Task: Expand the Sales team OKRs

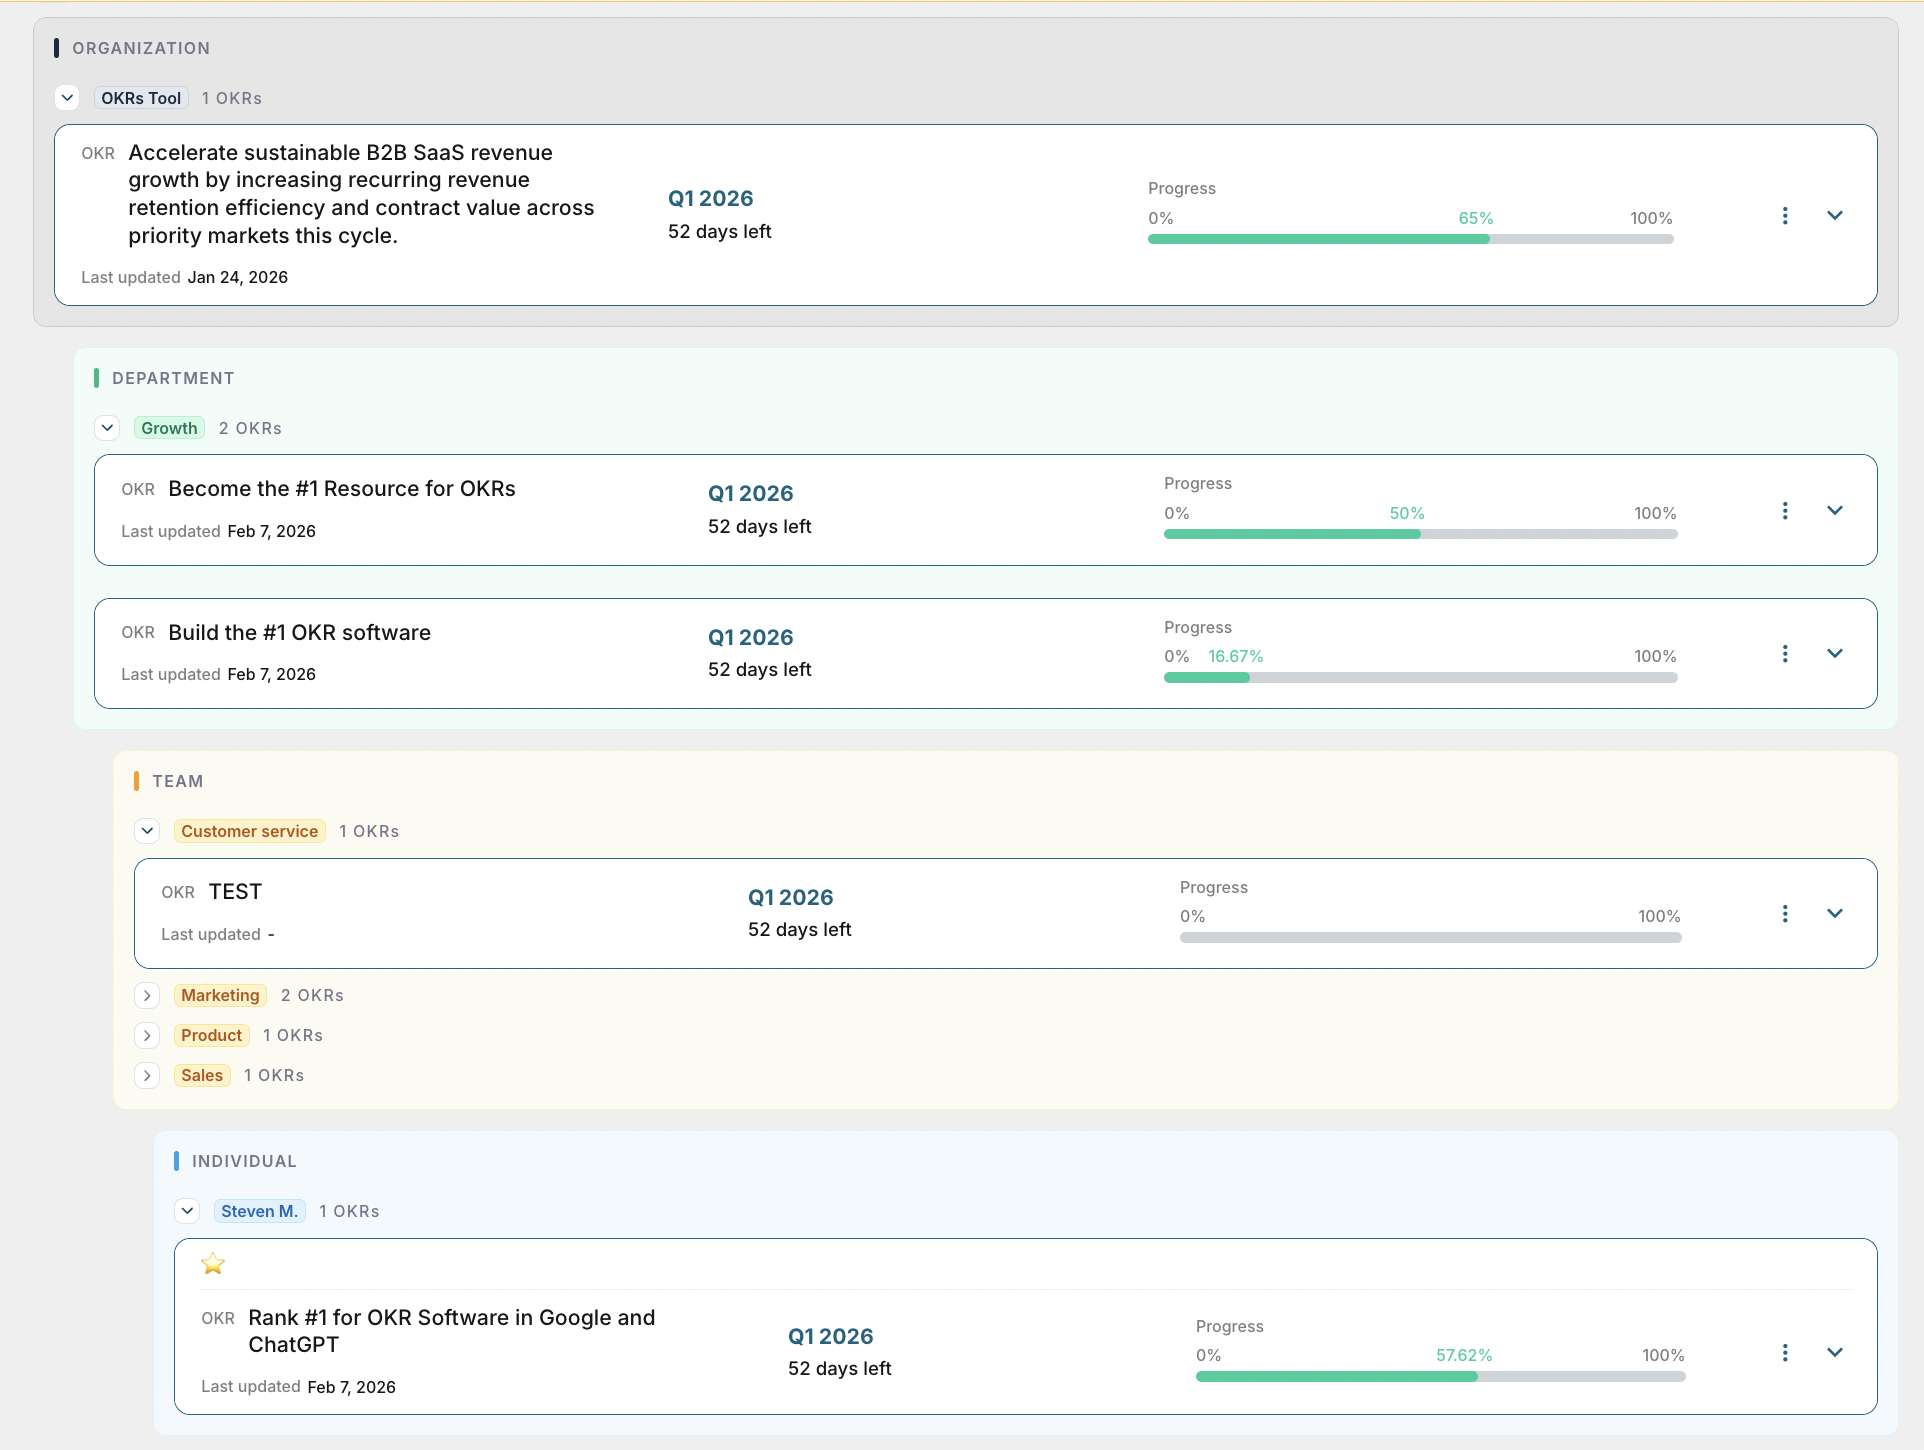Action: (x=147, y=1075)
